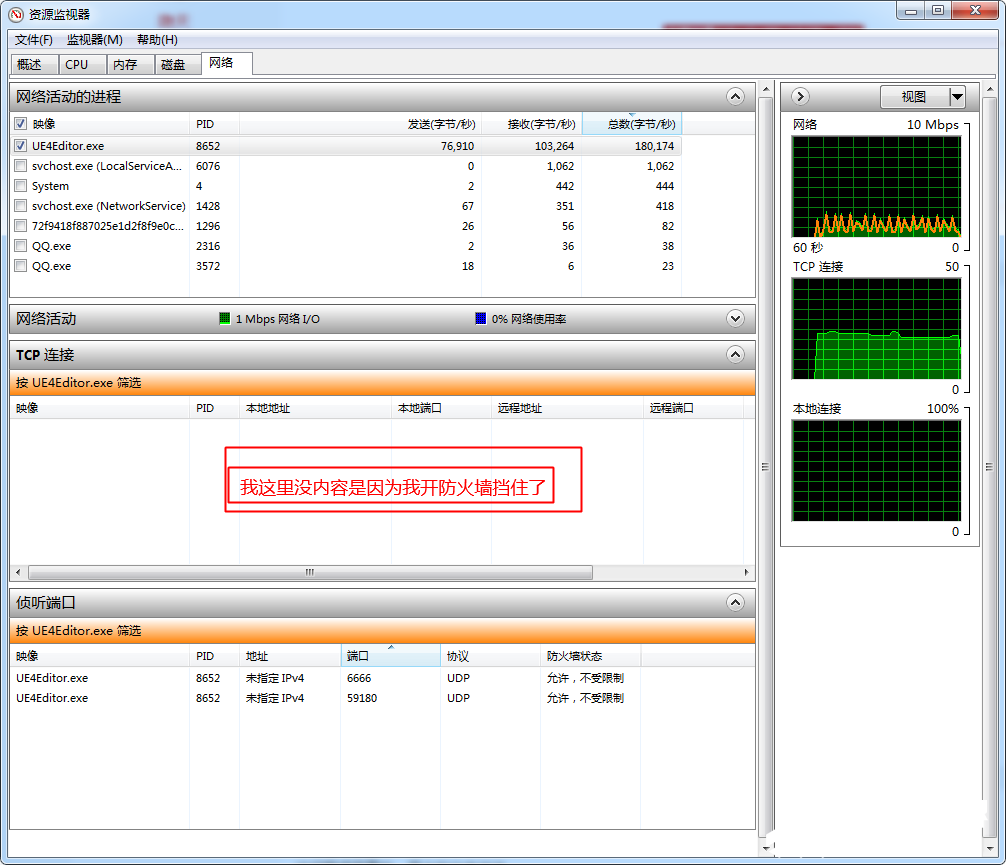Collapse the TCP 连接 section
The image size is (1006, 865).
(735, 354)
